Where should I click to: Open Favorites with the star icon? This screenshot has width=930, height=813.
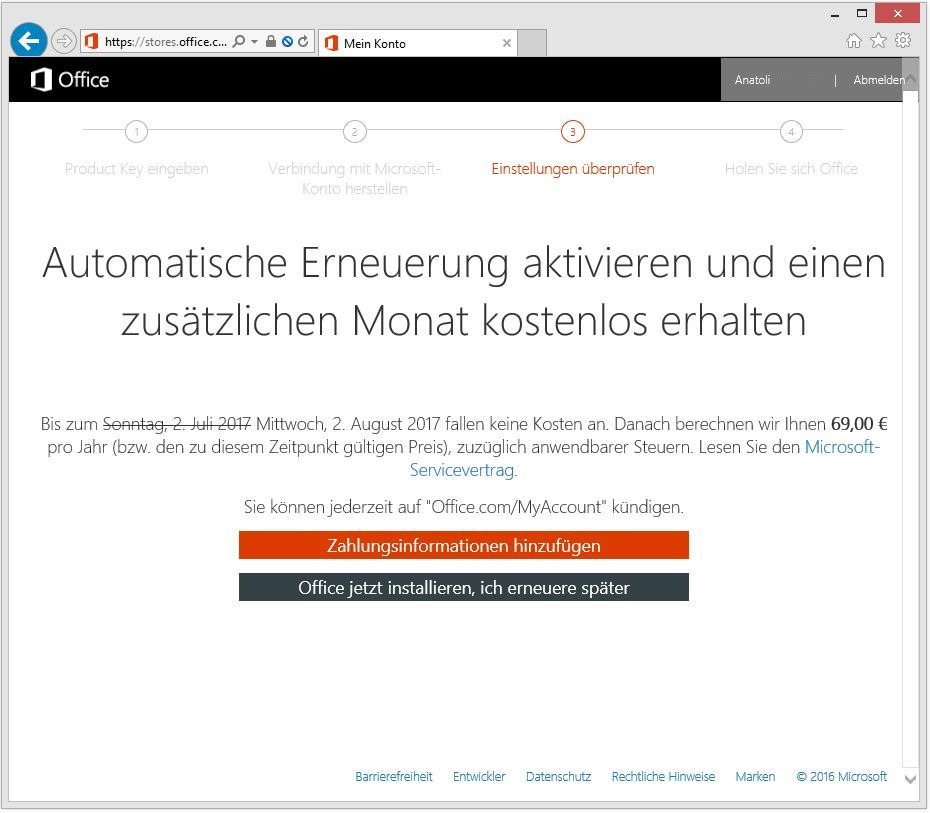point(878,40)
